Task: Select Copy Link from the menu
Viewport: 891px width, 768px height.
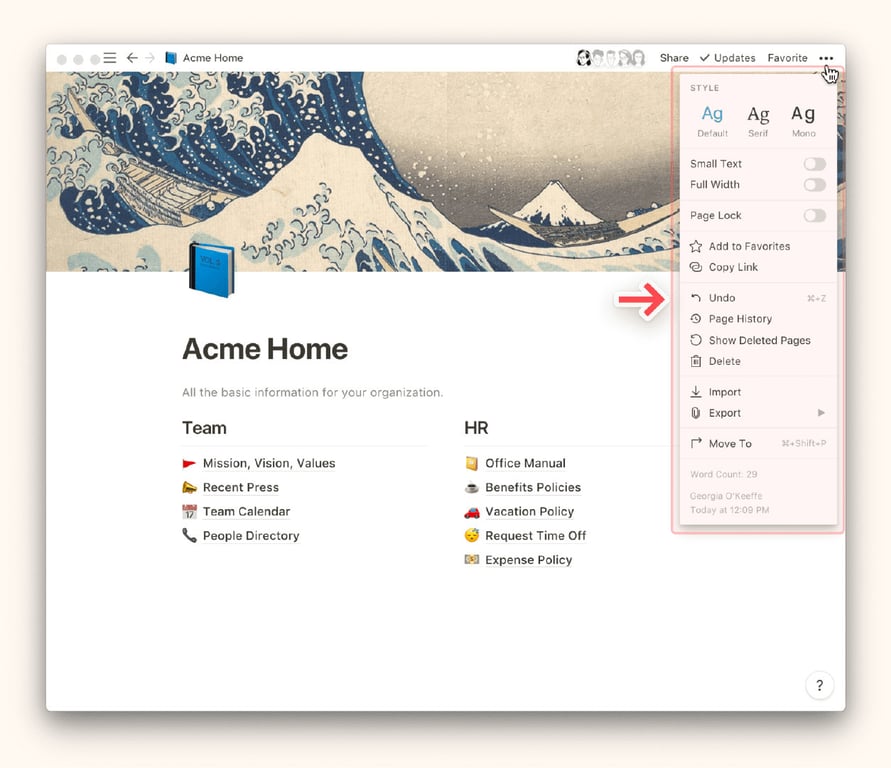Action: [733, 267]
